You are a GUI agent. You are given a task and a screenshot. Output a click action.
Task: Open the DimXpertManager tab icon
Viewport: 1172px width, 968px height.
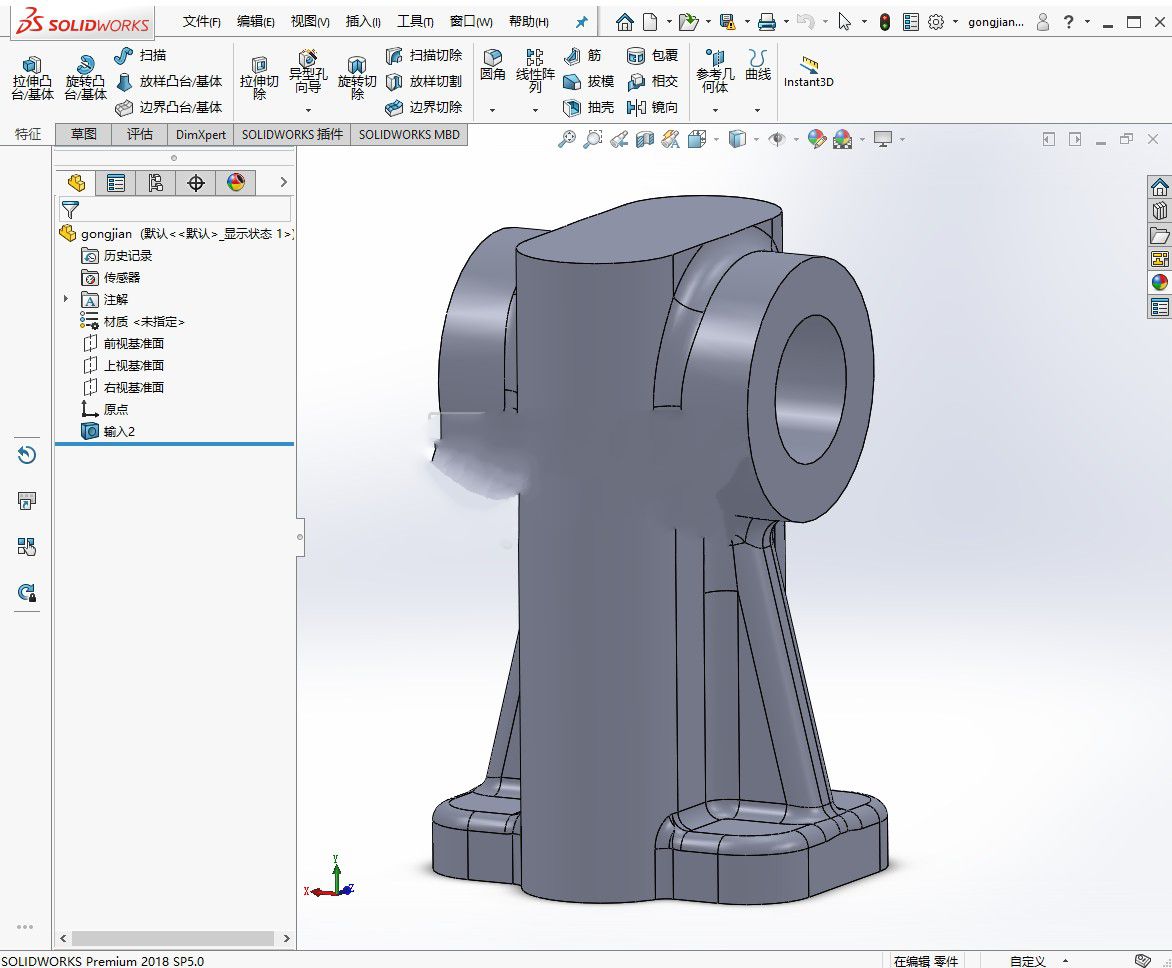(196, 183)
